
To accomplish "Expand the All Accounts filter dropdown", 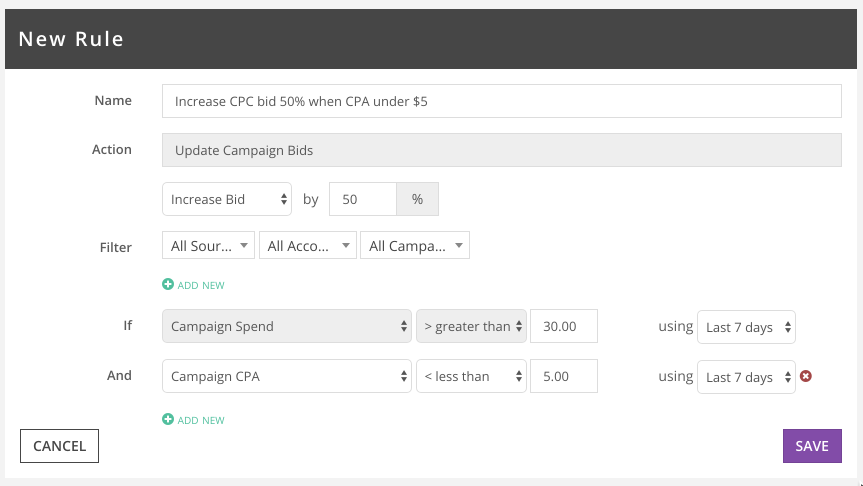I will 308,245.
